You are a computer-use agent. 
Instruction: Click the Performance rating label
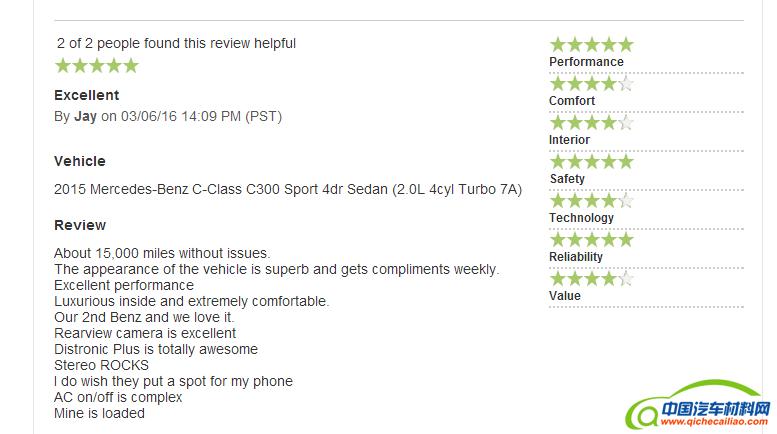click(x=586, y=62)
